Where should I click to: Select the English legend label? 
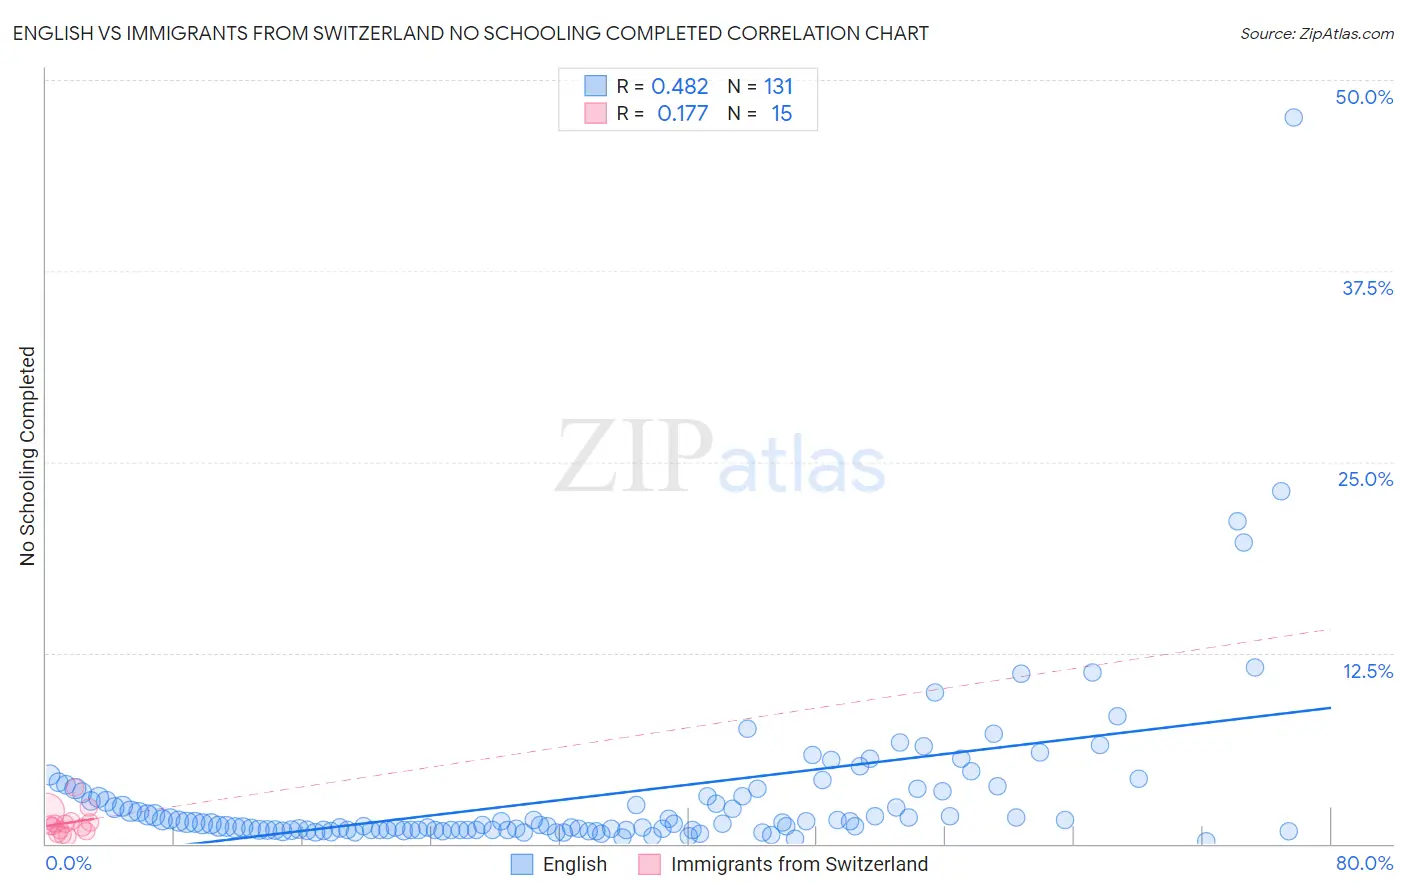click(575, 864)
